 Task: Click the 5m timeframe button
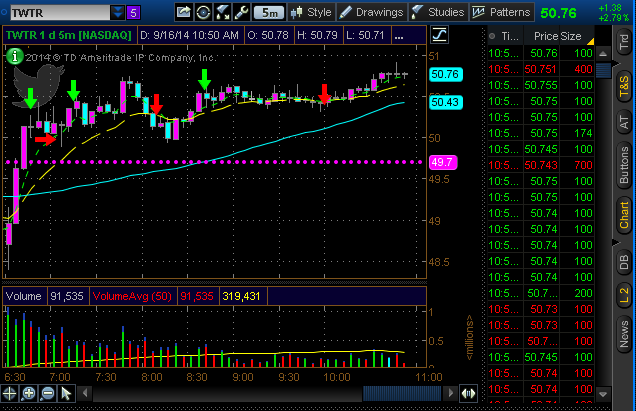pos(269,13)
